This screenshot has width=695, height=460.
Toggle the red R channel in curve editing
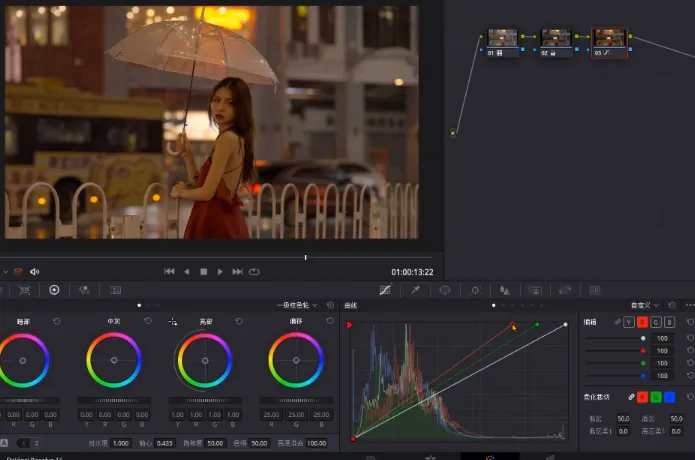tap(642, 322)
